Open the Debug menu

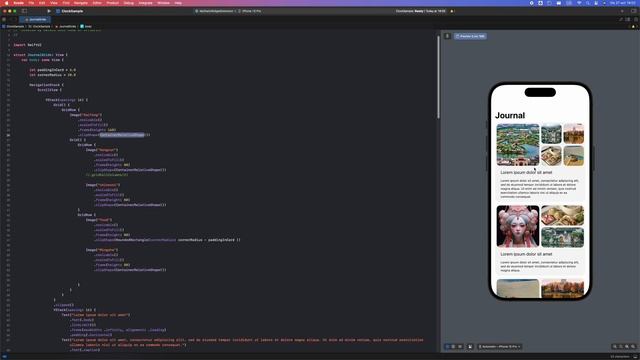(x=129, y=3)
